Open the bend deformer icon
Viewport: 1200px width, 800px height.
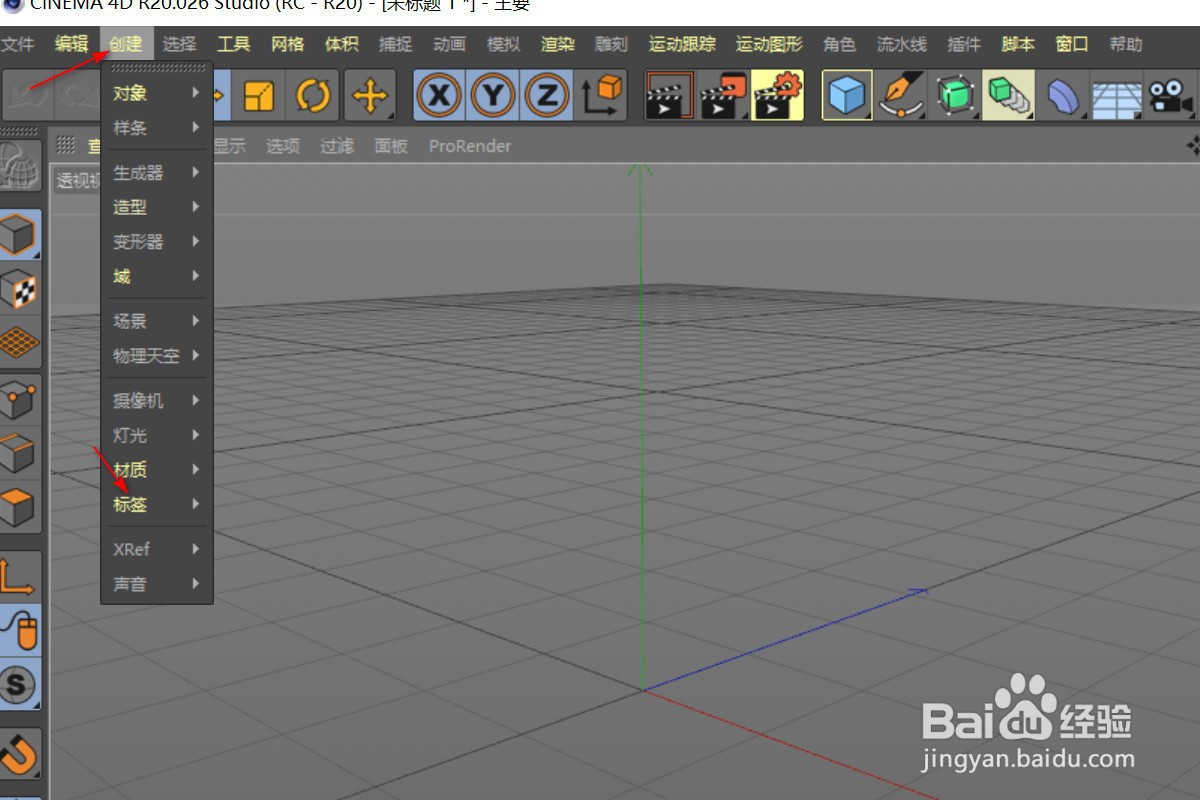[x=1063, y=96]
